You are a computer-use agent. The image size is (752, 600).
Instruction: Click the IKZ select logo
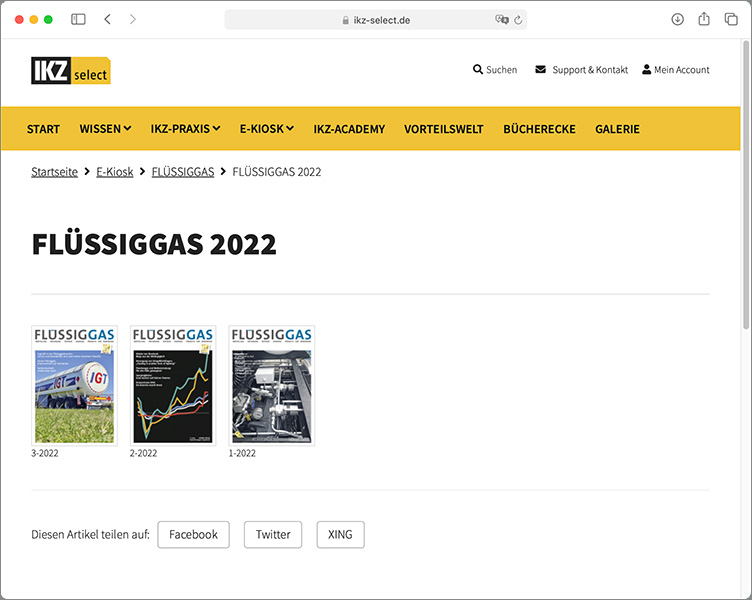[70, 71]
